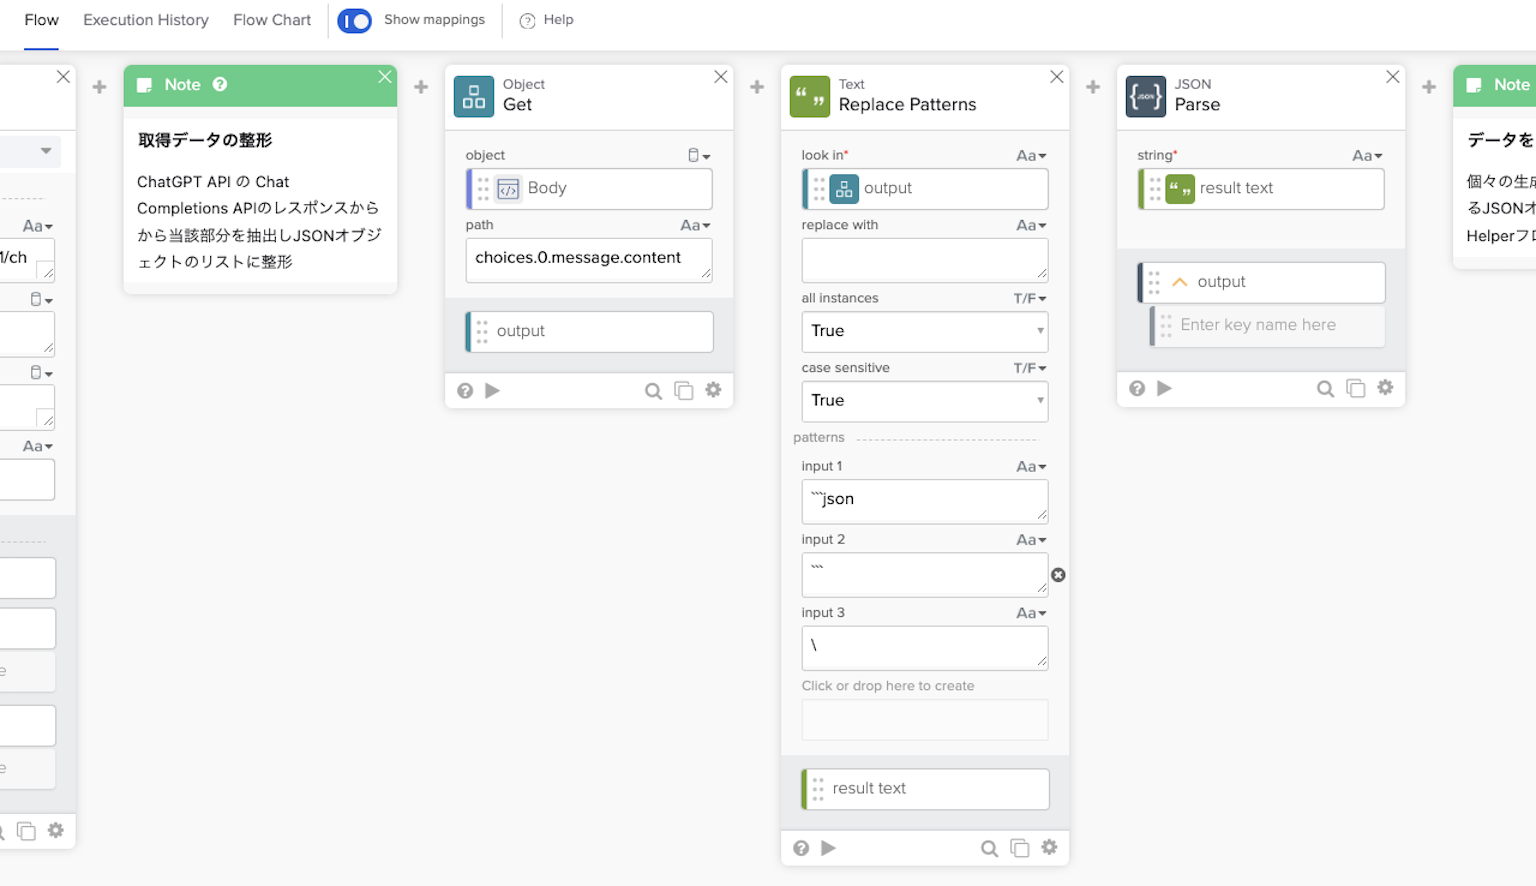The width and height of the screenshot is (1536, 886).
Task: Close the Object Get card
Action: pos(720,77)
